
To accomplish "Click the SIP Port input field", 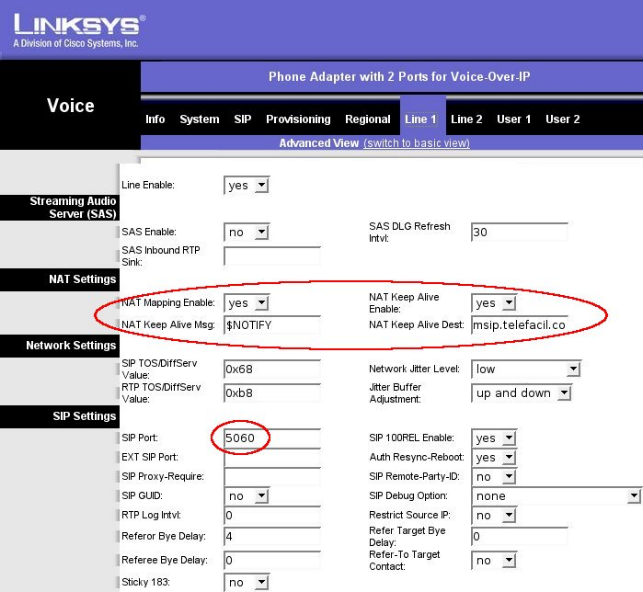I will pyautogui.click(x=271, y=438).
